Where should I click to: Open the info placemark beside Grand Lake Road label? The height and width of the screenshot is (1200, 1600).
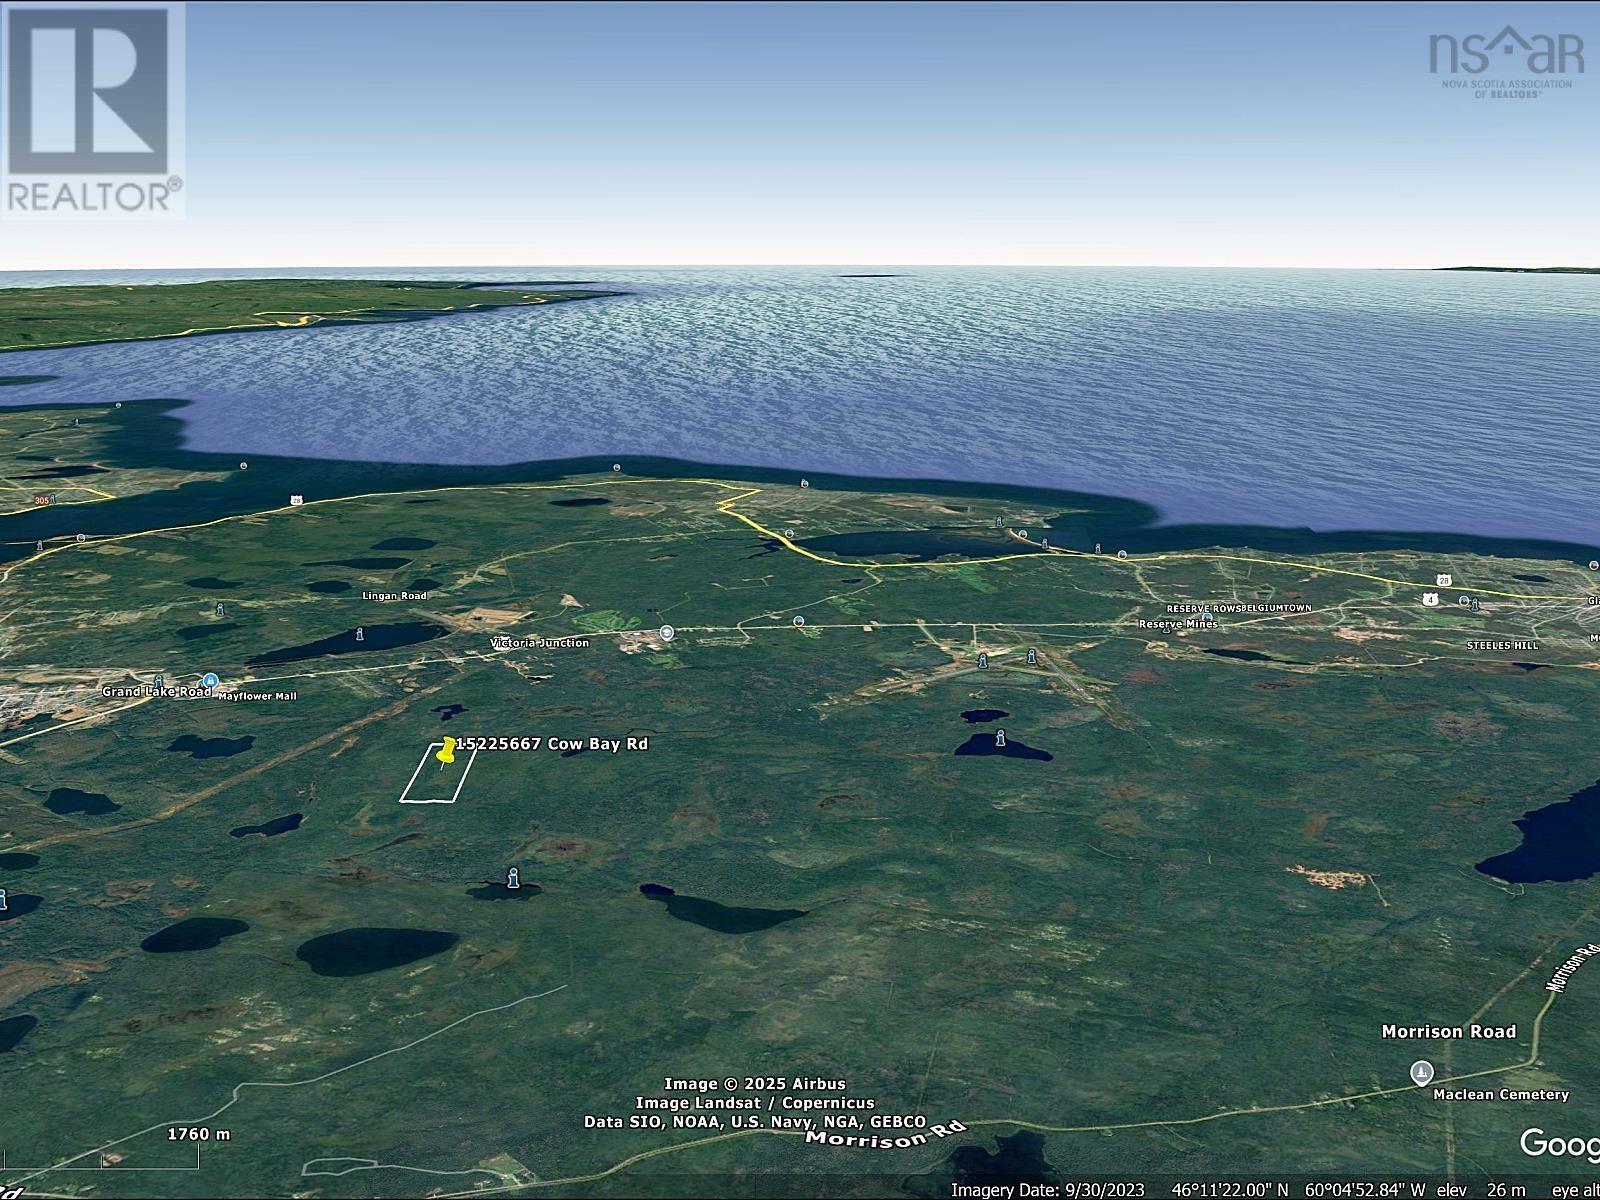[158, 680]
